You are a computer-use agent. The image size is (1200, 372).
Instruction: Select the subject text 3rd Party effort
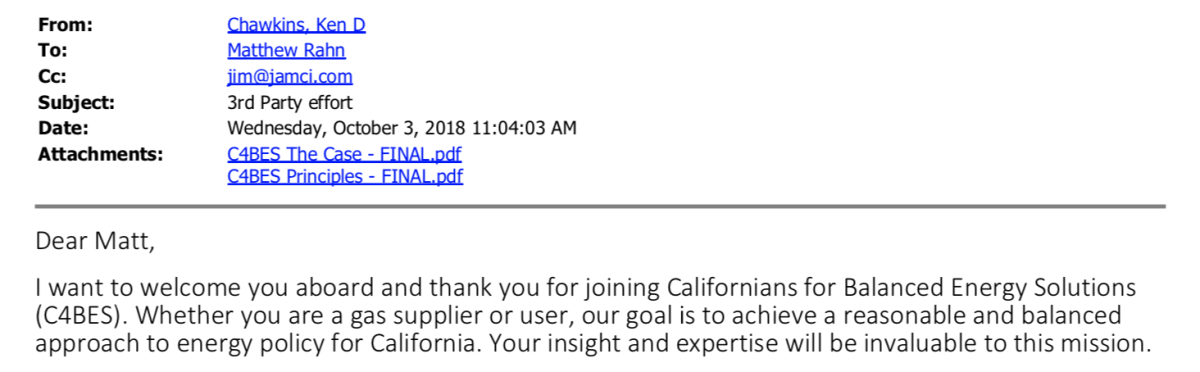289,102
